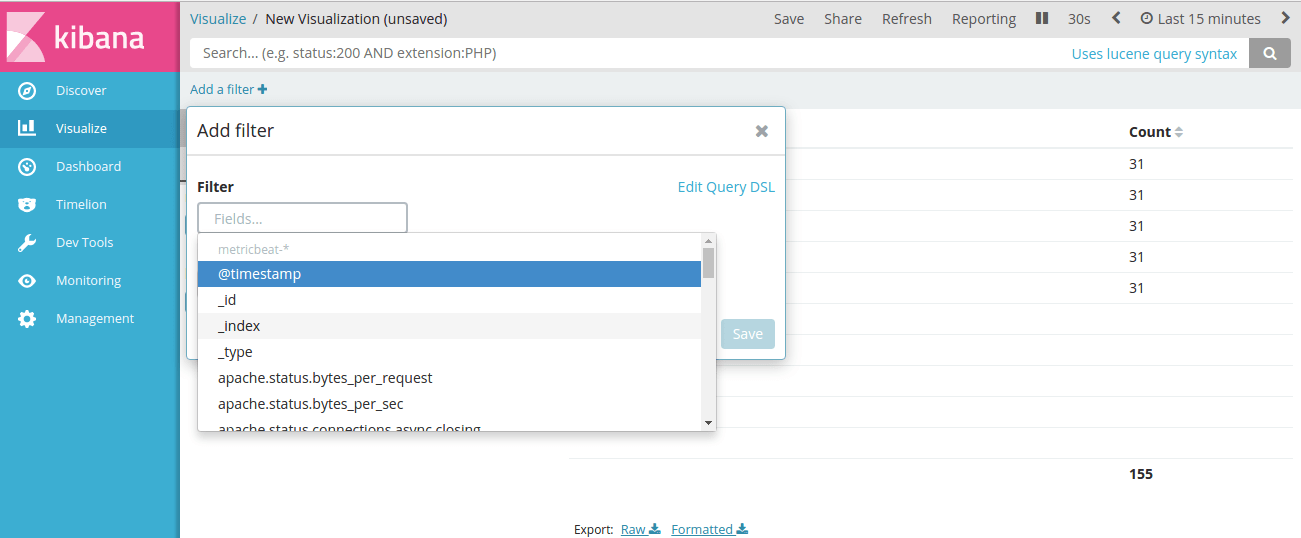Click the Edit Query DSL link
Viewport: 1301px width, 538px height.
(x=726, y=187)
